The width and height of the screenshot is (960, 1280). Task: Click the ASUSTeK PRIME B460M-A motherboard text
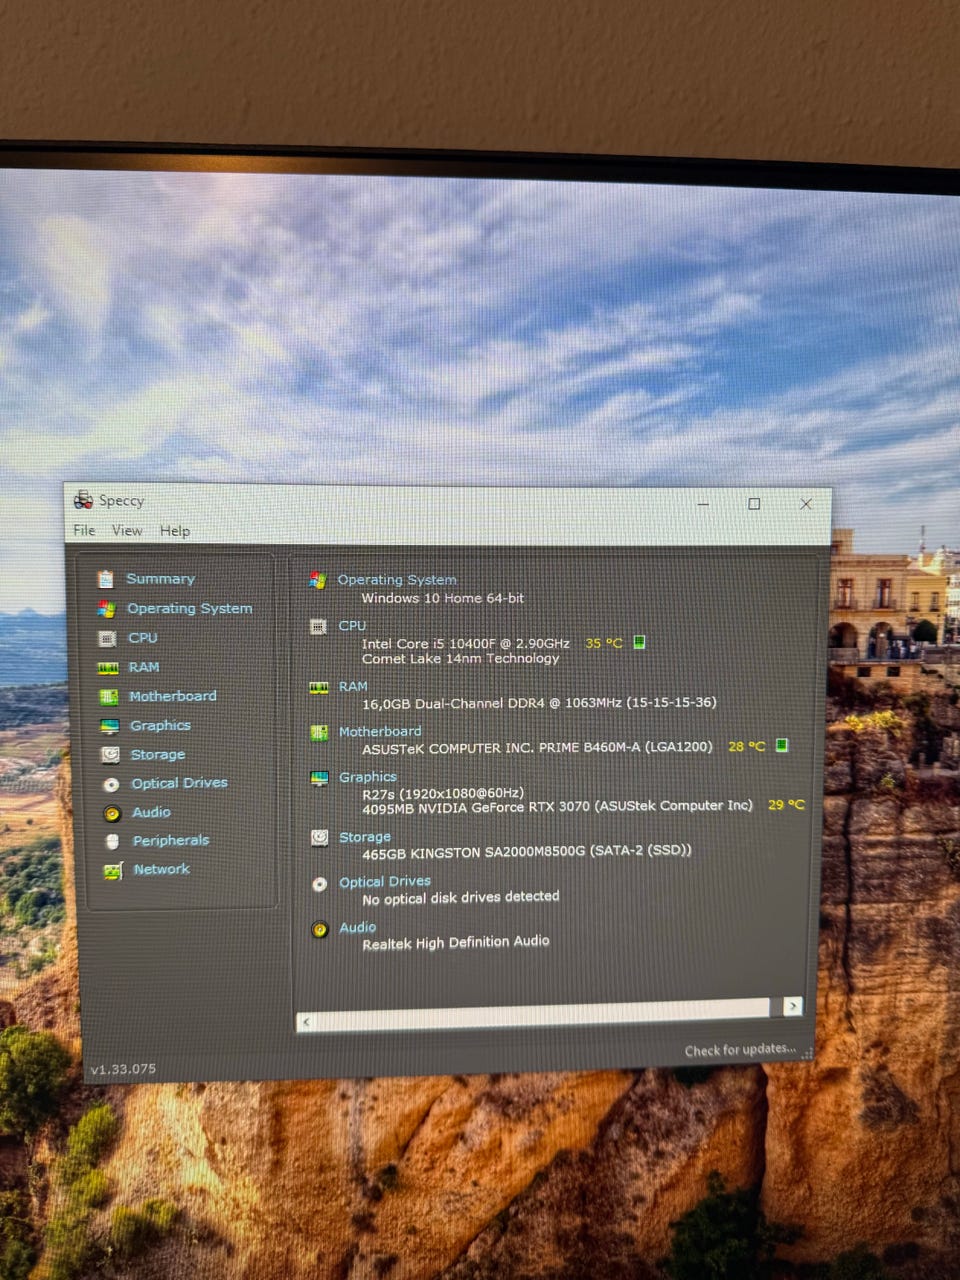537,747
